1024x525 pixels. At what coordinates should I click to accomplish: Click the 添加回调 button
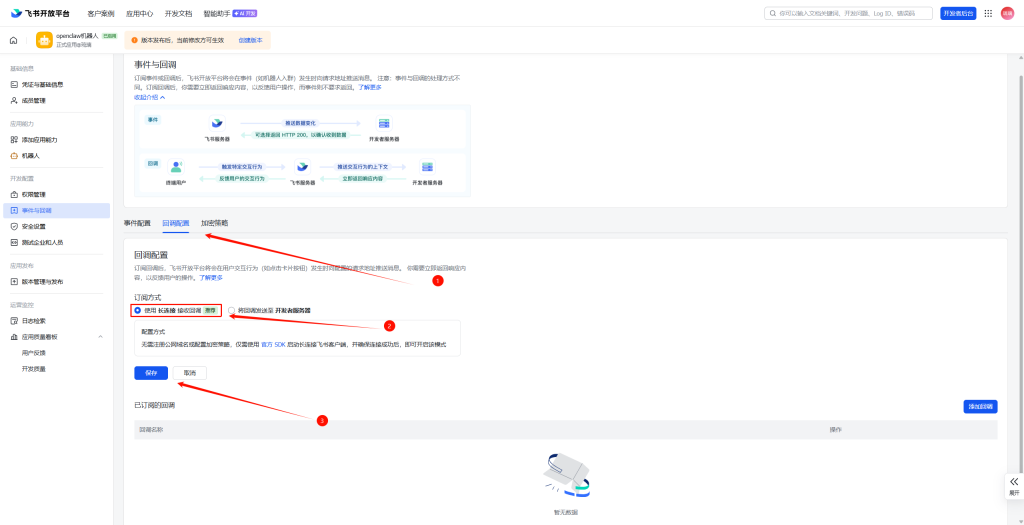pos(980,407)
